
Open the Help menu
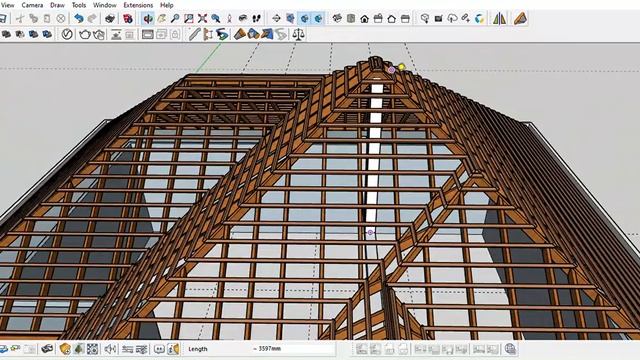(167, 5)
